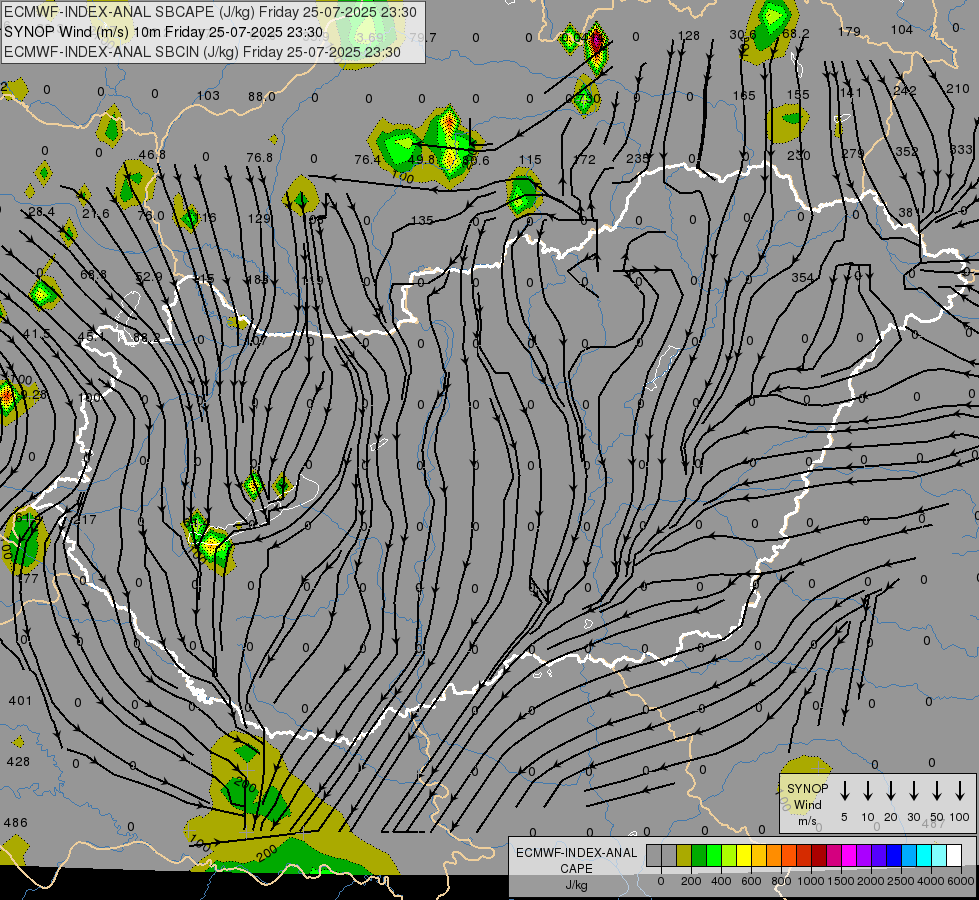
Task: Click the wind arrow above 10 m/s
Action: coord(868,791)
